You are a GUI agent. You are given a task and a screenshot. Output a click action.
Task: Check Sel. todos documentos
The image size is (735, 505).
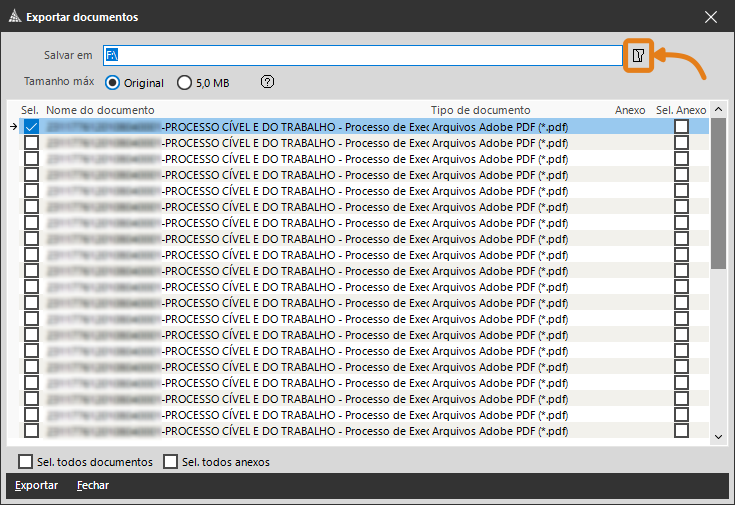click(26, 462)
